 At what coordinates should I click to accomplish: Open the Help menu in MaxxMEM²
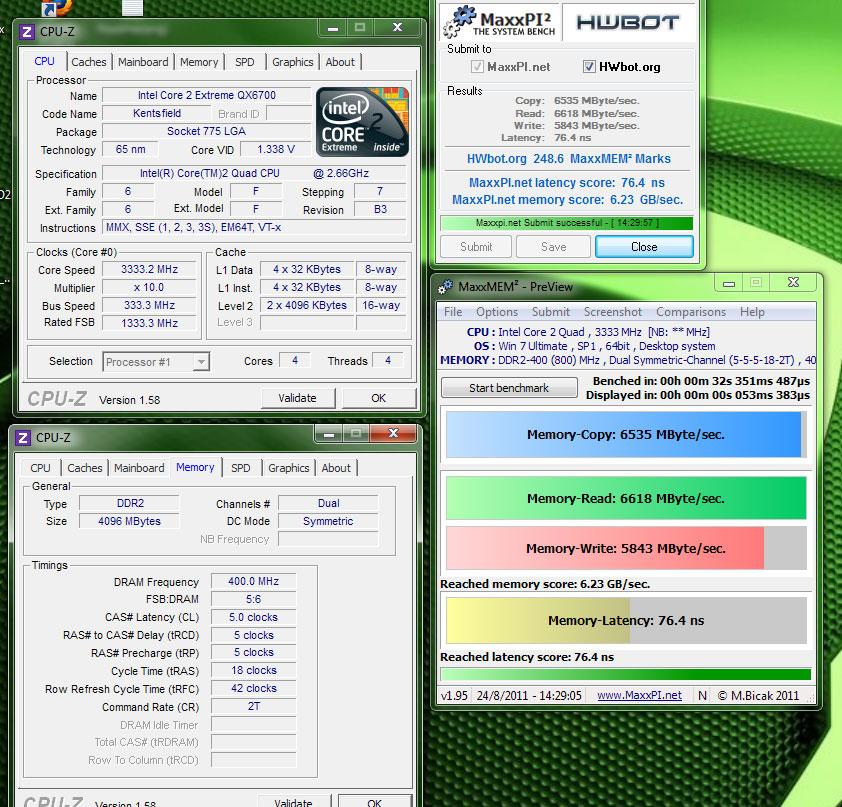click(752, 312)
